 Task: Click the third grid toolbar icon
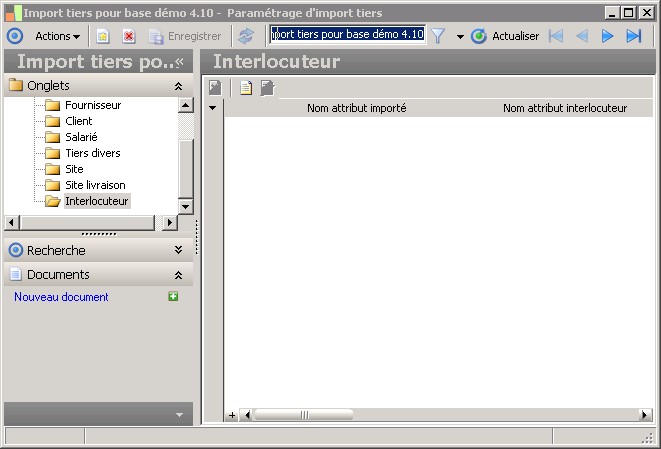(267, 88)
